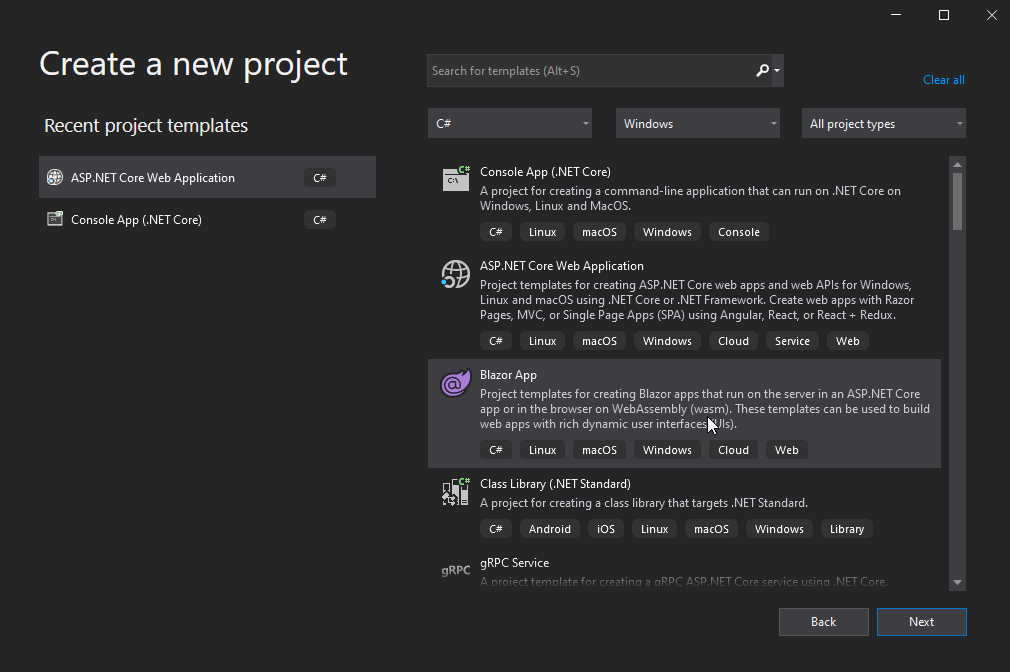Click the Console tag under Console App
The image size is (1010, 672).
click(739, 232)
